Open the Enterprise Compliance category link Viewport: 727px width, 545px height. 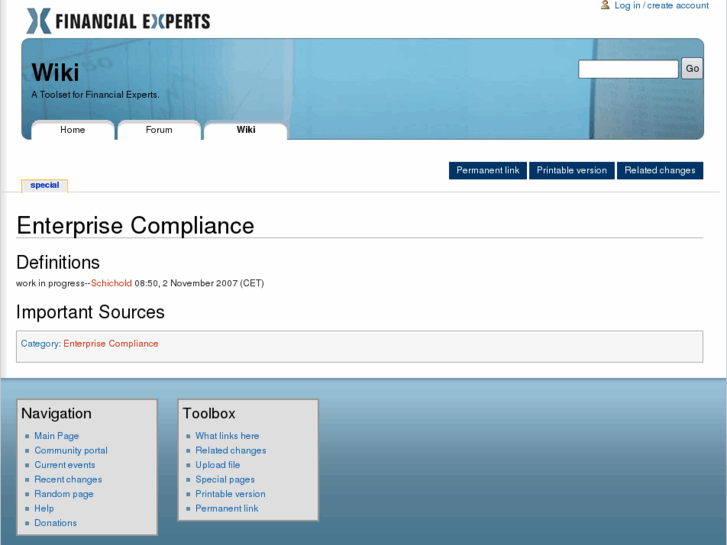[111, 344]
